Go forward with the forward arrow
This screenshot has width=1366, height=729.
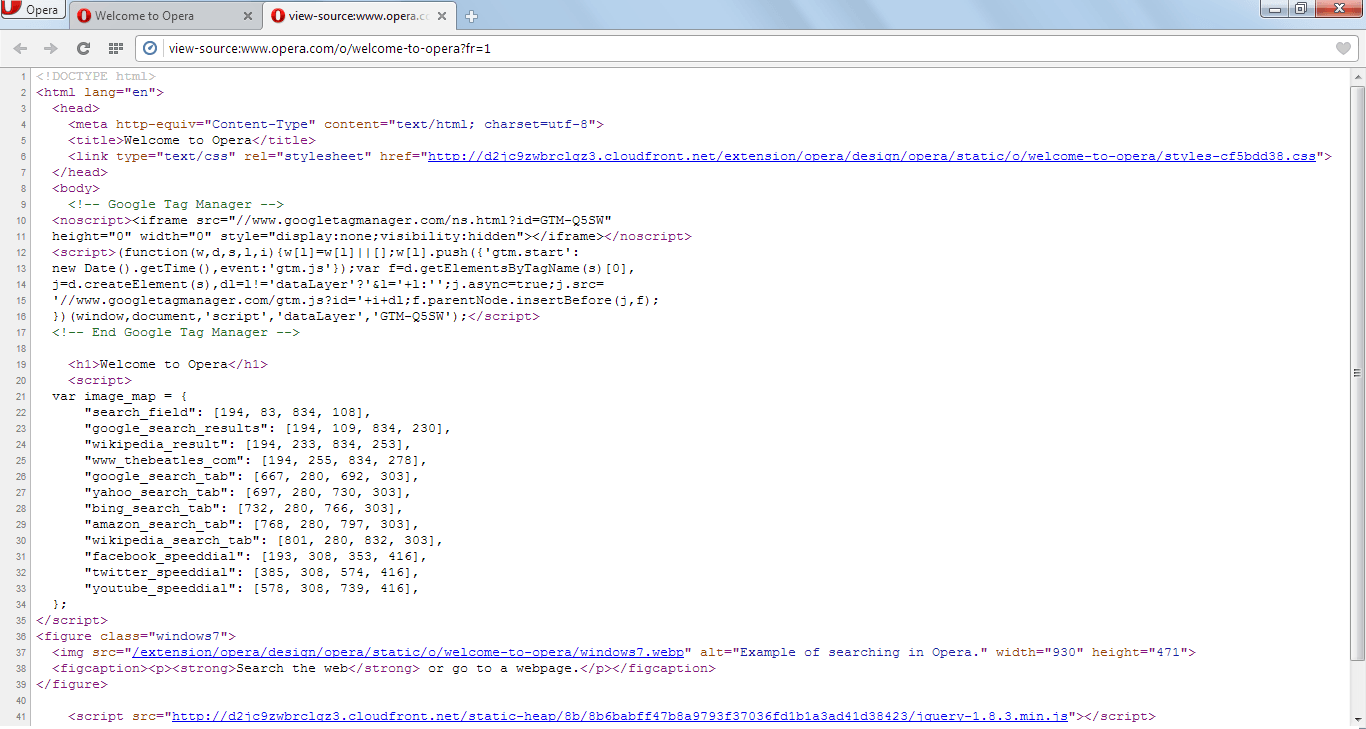pos(50,48)
